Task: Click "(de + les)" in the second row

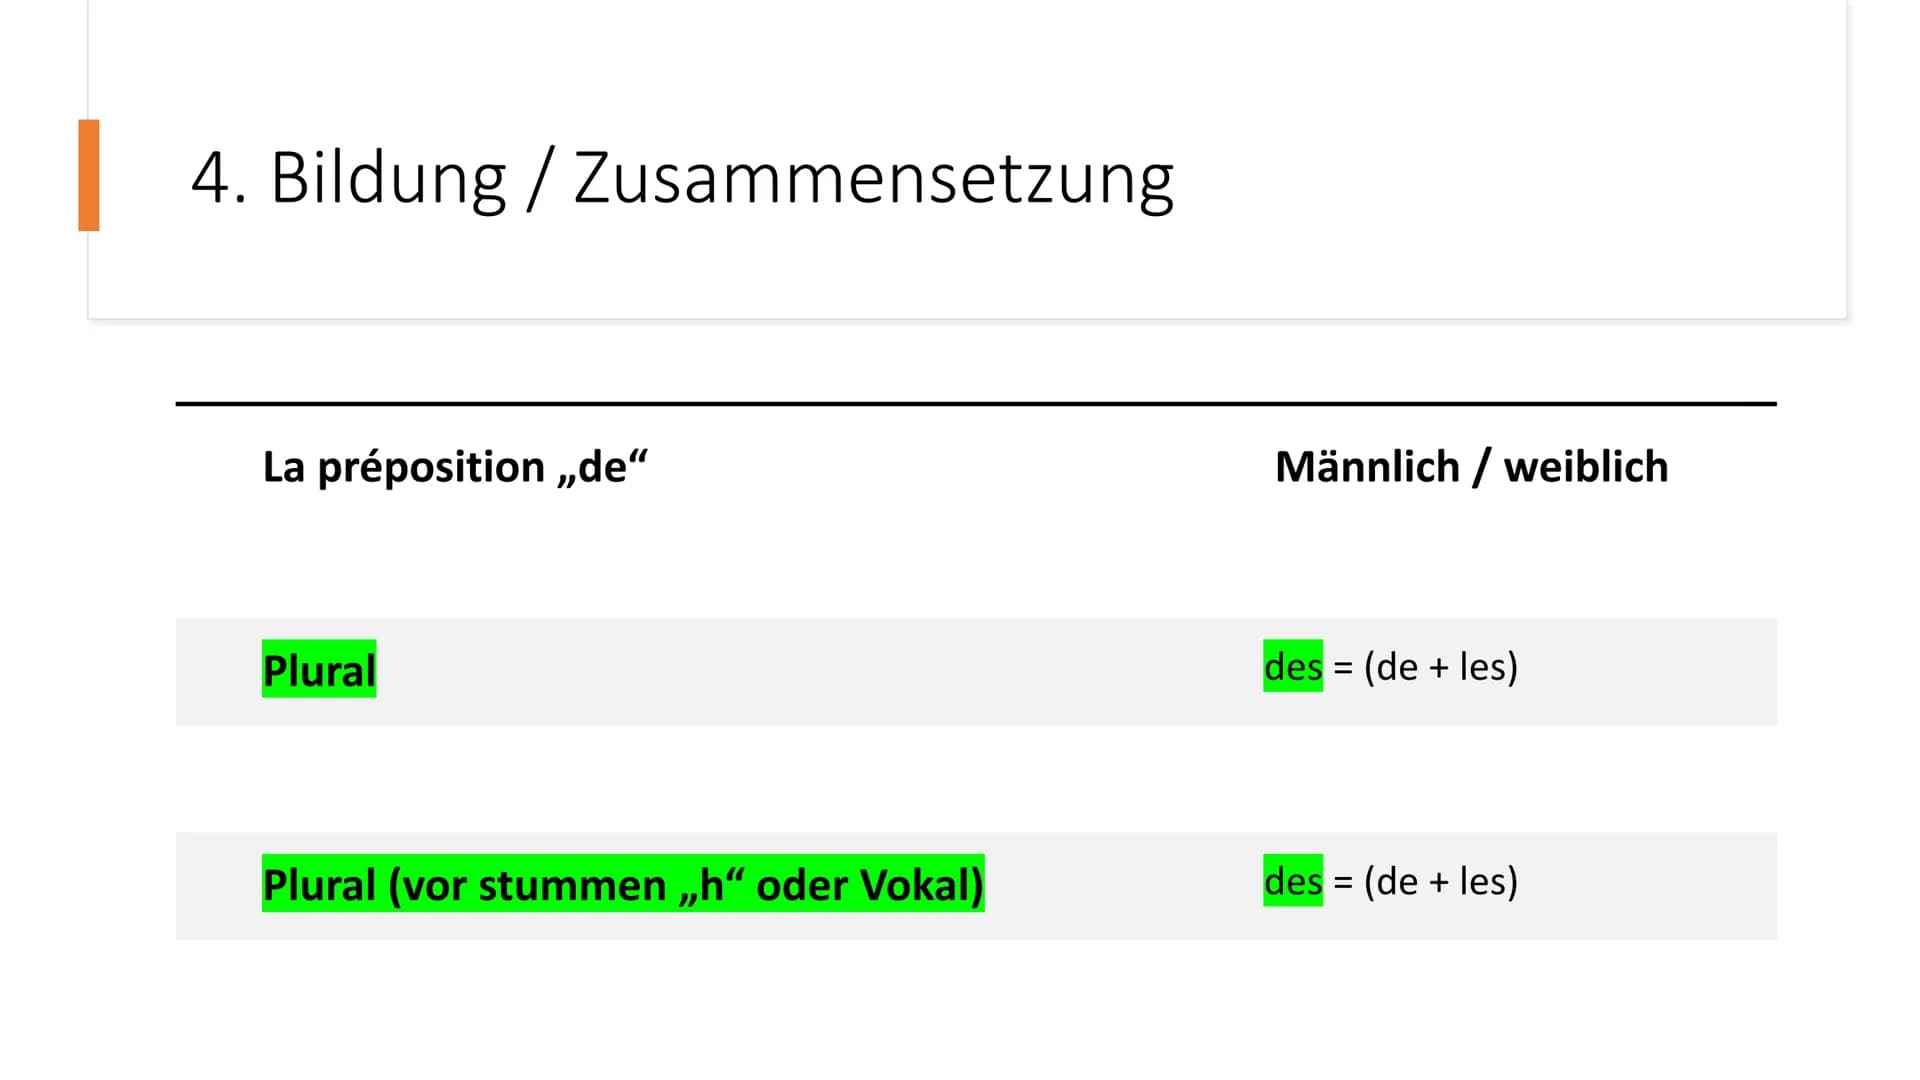Action: tap(1440, 881)
